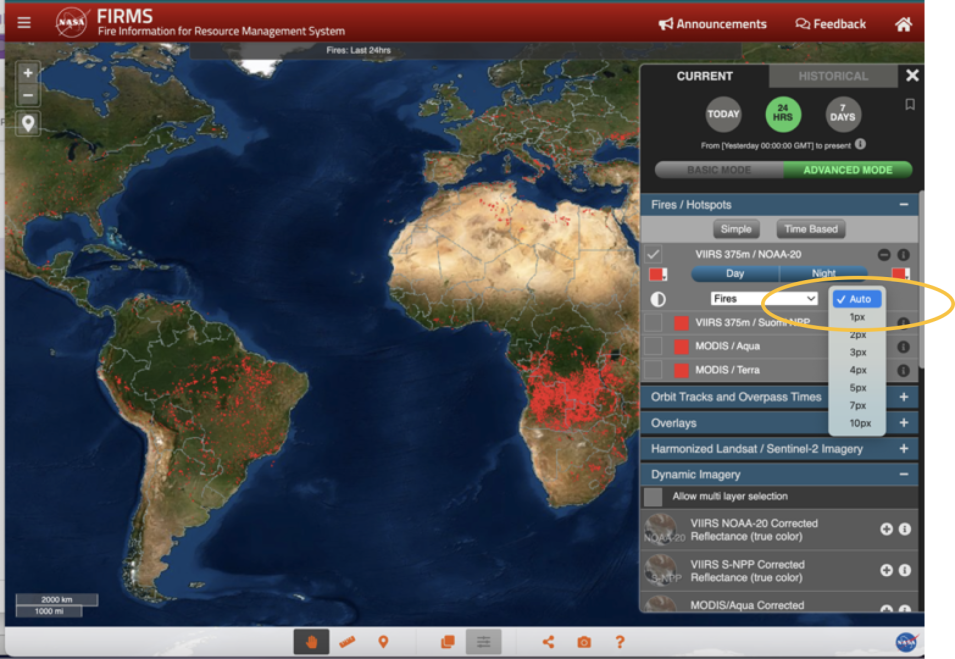Go to the home page icon
The image size is (955, 659).
903,24
